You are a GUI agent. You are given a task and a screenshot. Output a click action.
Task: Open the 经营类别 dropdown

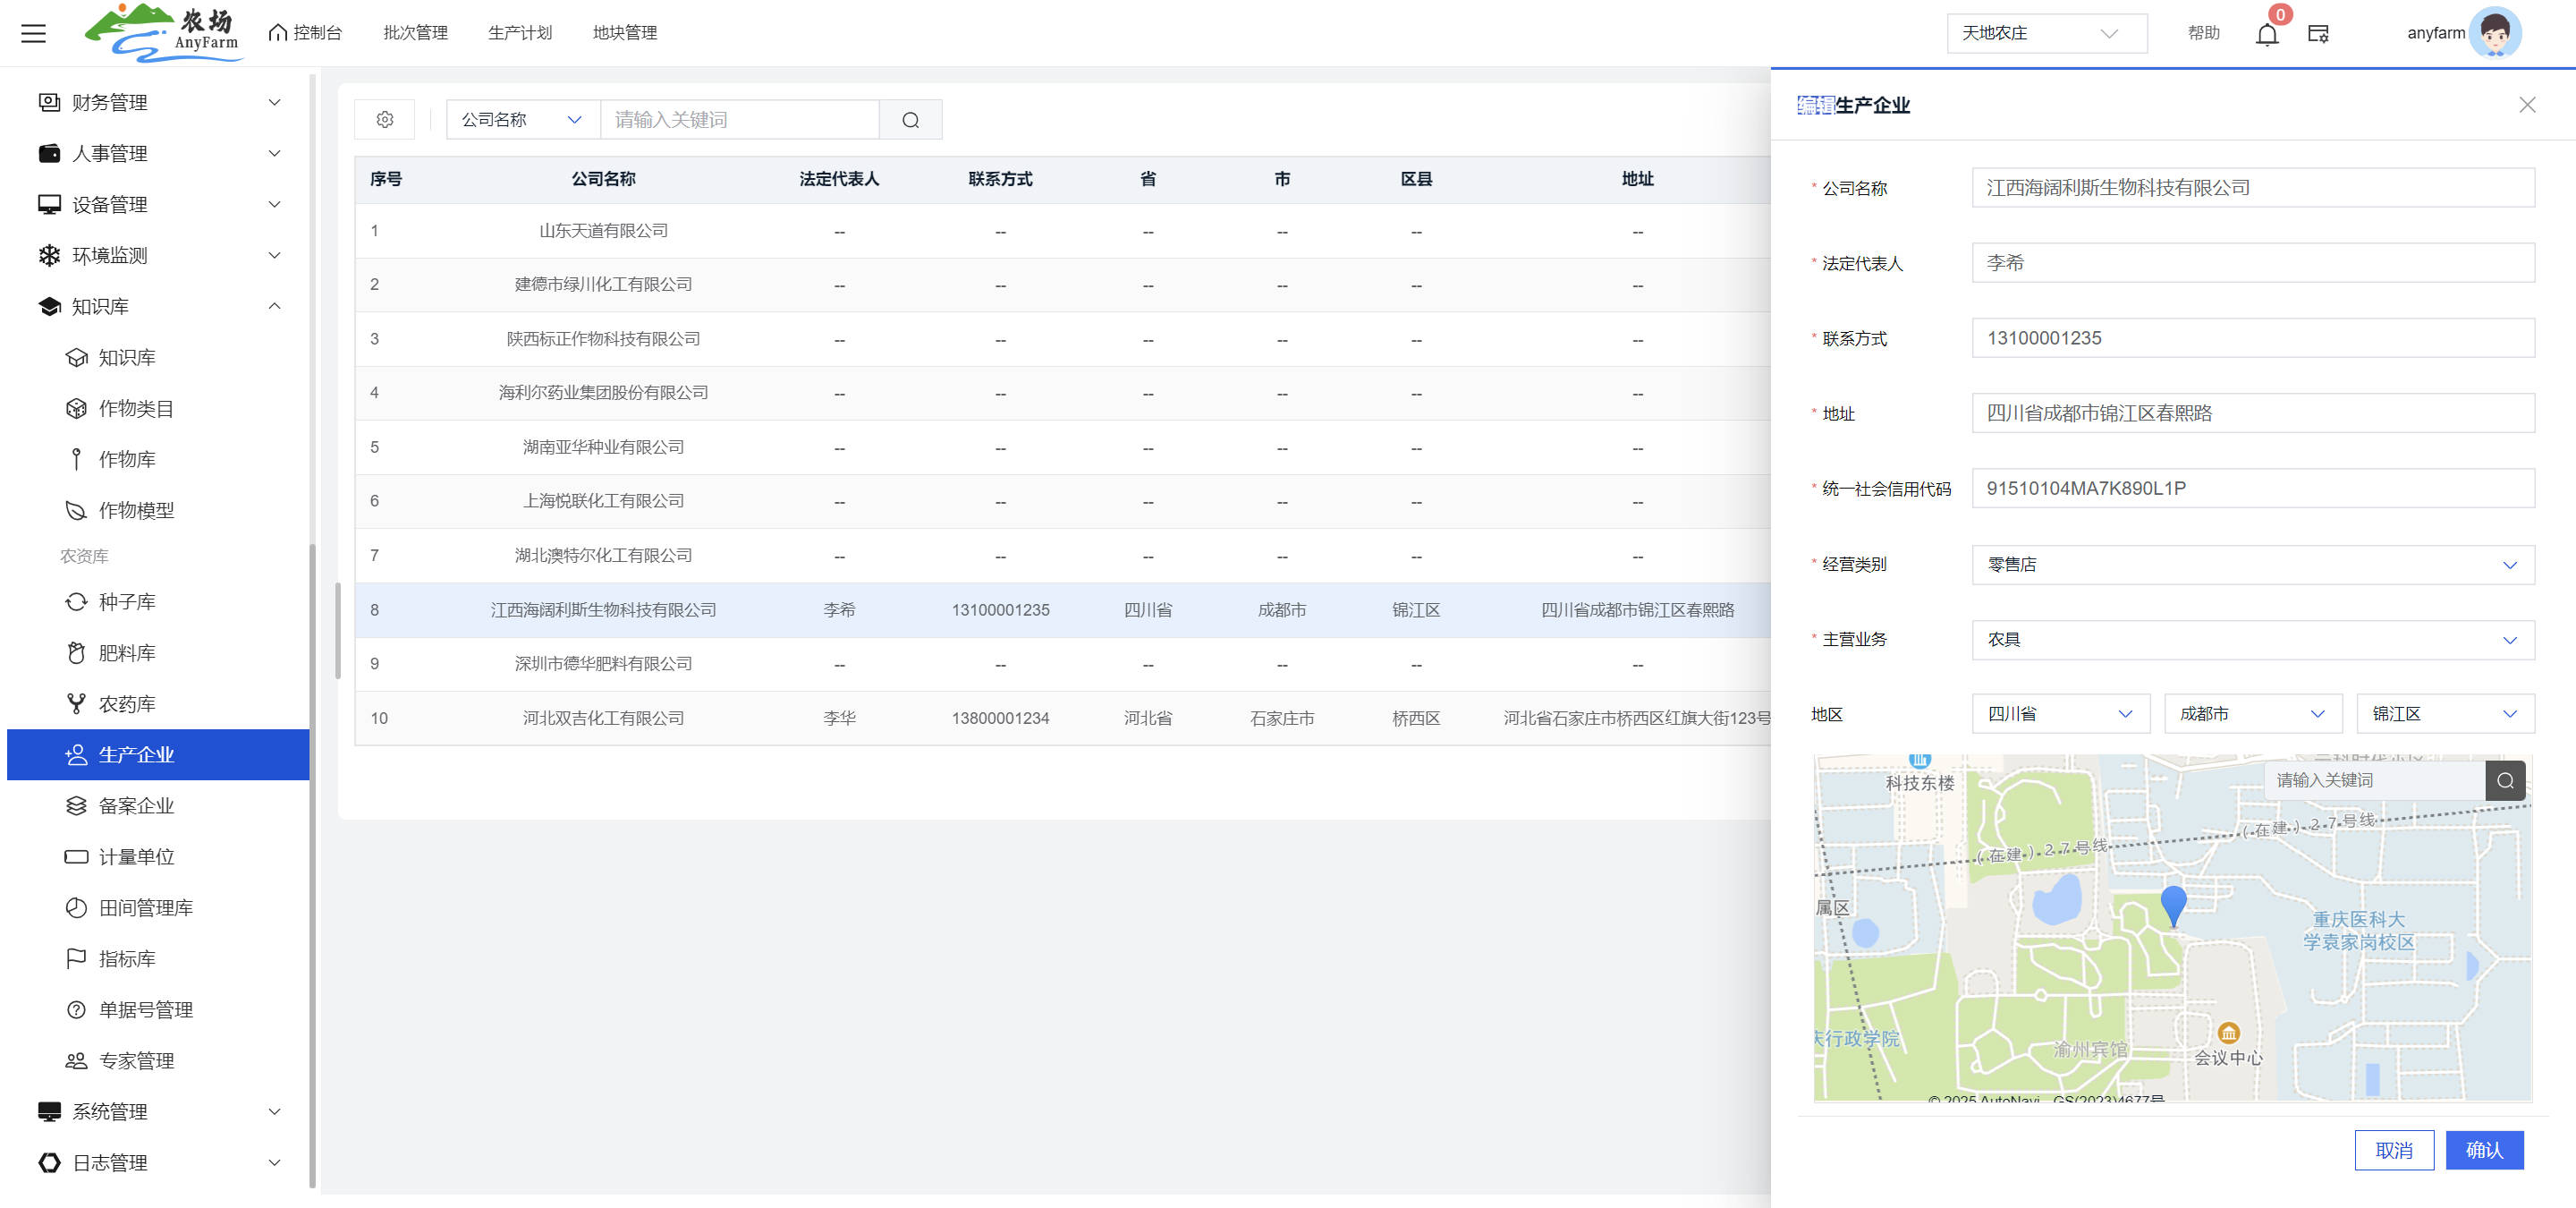pyautogui.click(x=2252, y=565)
